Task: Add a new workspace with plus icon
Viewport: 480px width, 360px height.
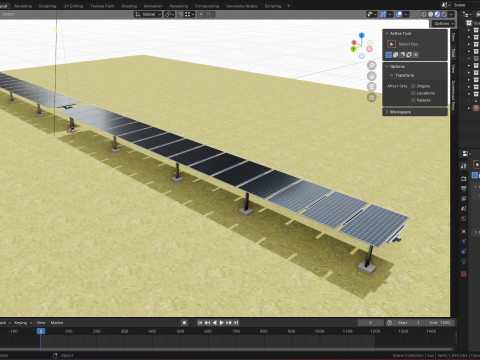Action: pyautogui.click(x=288, y=6)
